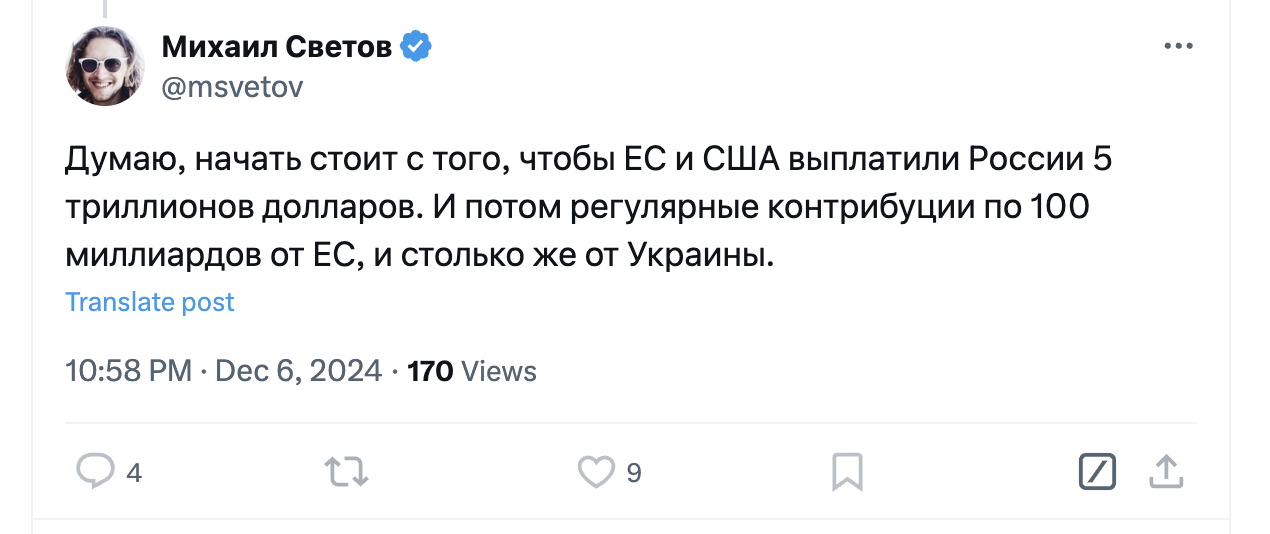This screenshot has height=534, width=1270.
Task: Like the post with the heart icon
Action: pyautogui.click(x=597, y=472)
